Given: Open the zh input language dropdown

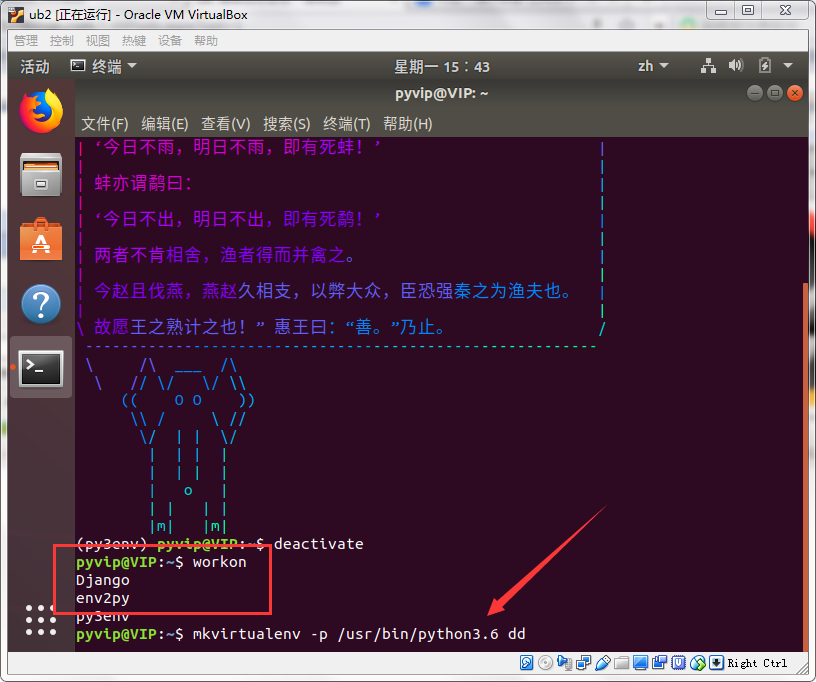Looking at the screenshot, I should (x=653, y=66).
